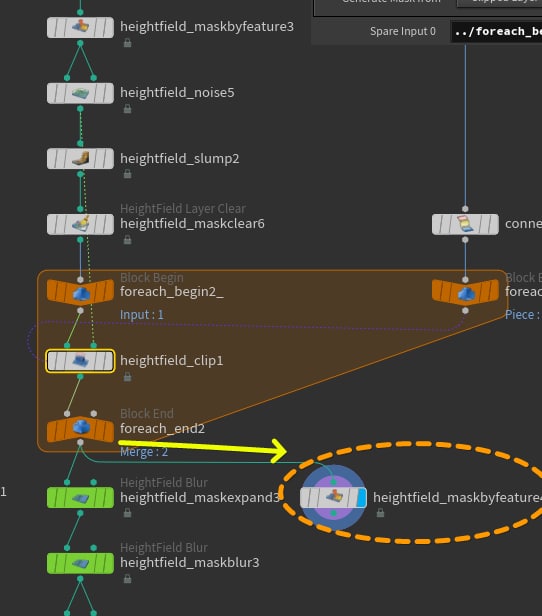Select the connectivity node icon on the right
This screenshot has height=616, width=542.
click(465, 224)
